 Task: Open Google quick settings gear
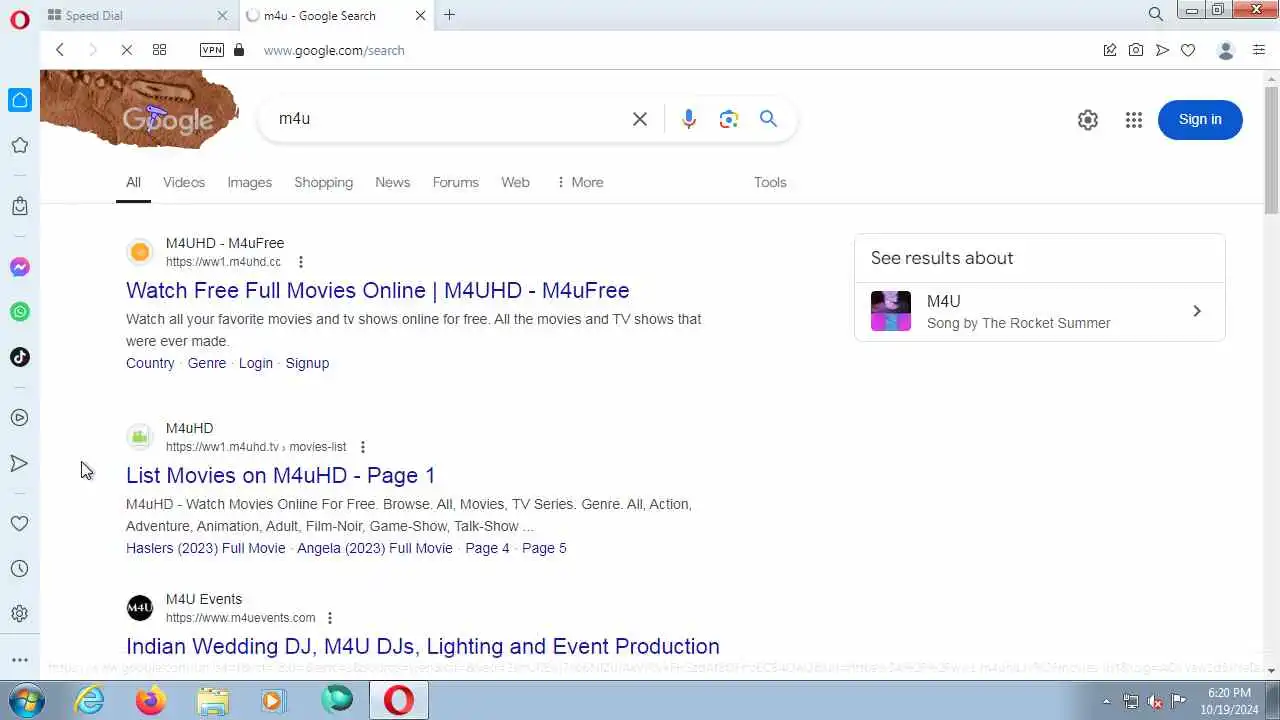1088,120
